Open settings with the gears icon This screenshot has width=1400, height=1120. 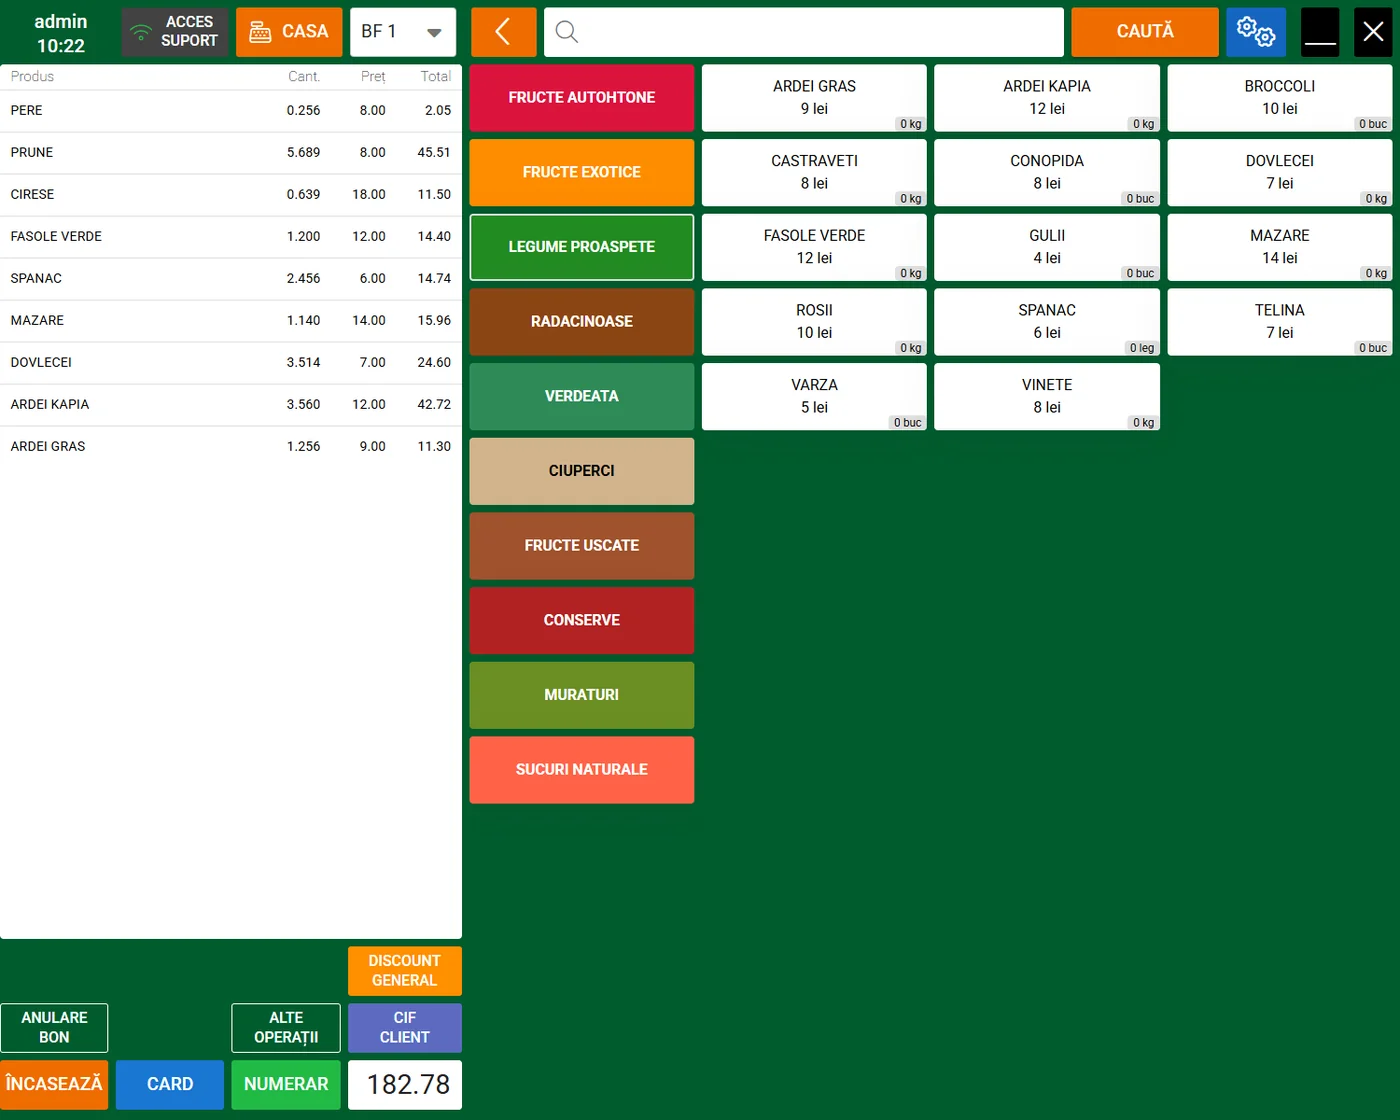point(1255,32)
